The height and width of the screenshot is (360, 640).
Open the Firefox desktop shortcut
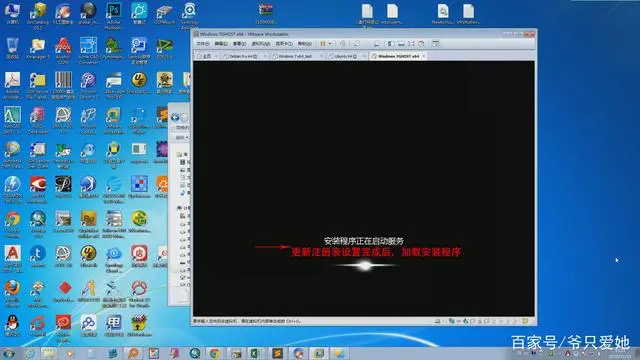12,294
